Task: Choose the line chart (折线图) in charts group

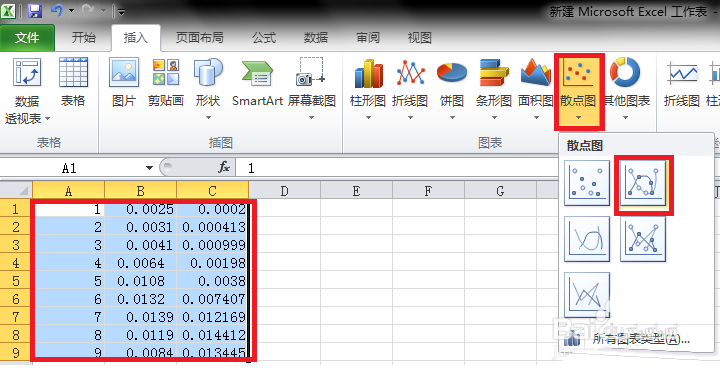Action: 410,90
